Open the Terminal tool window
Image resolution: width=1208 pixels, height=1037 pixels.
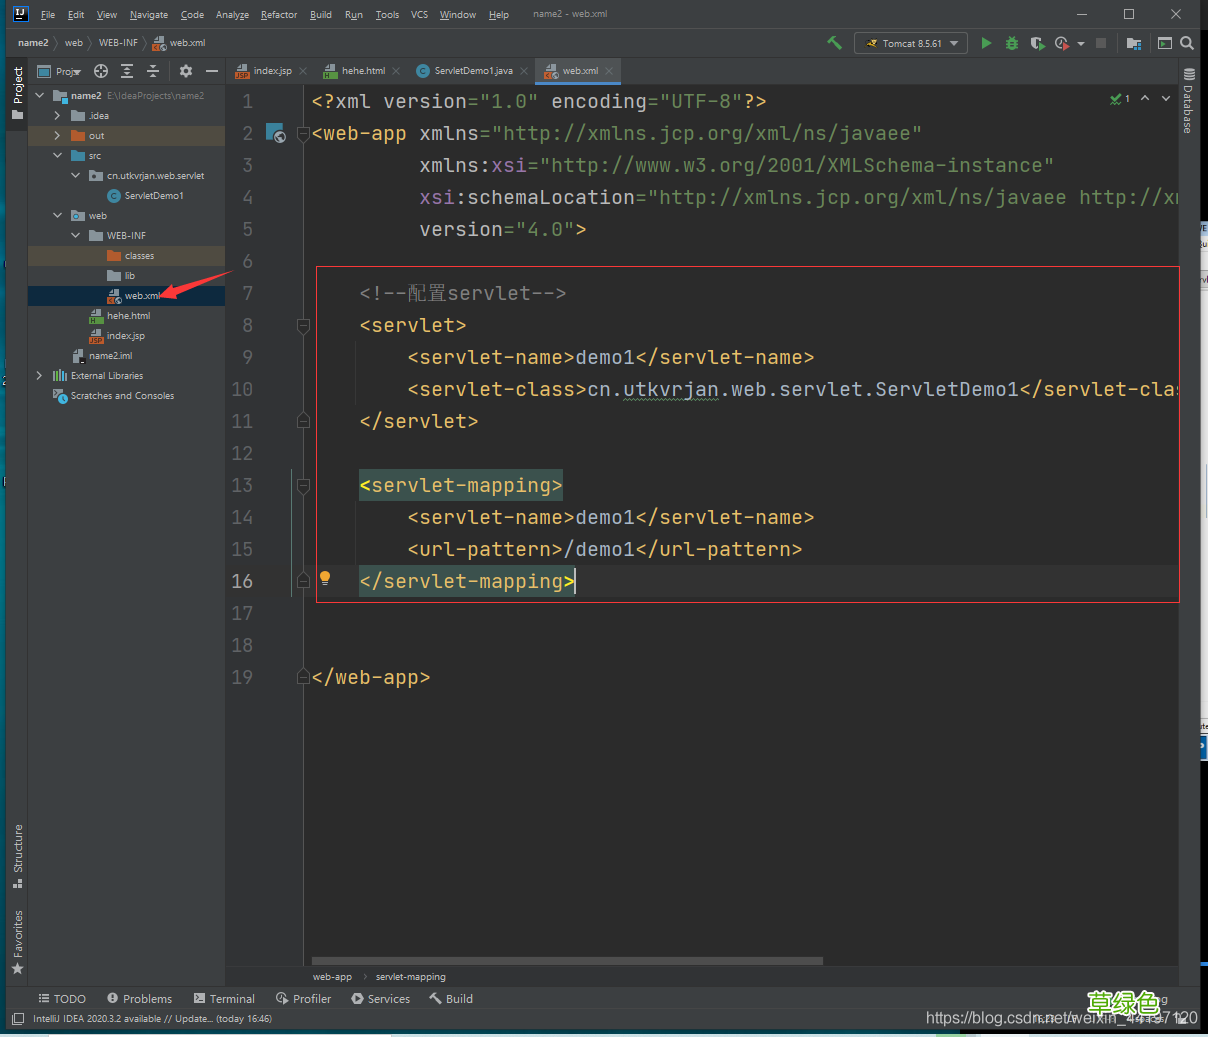pos(224,999)
